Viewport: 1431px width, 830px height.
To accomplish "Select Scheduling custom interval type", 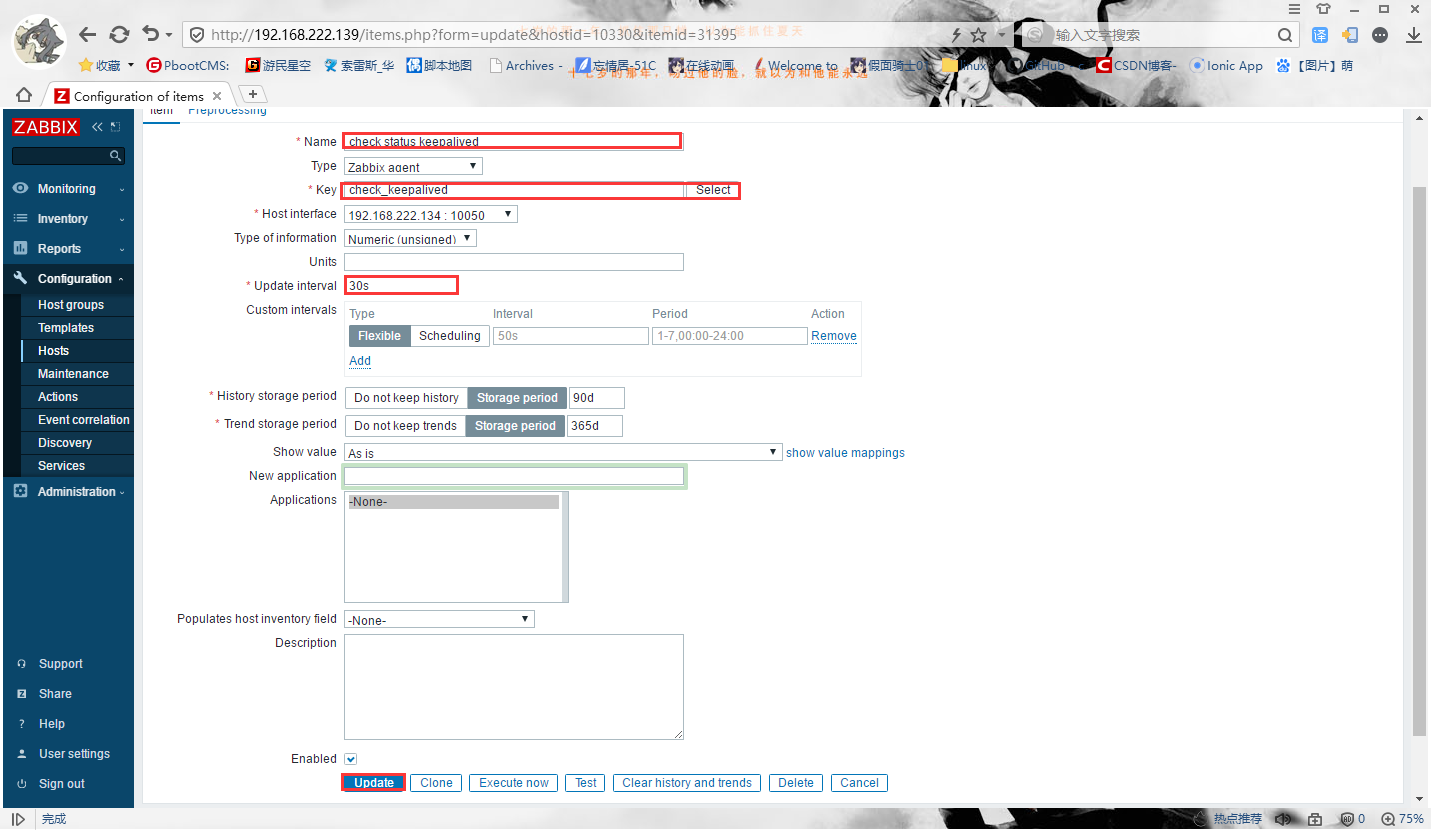I will (450, 336).
